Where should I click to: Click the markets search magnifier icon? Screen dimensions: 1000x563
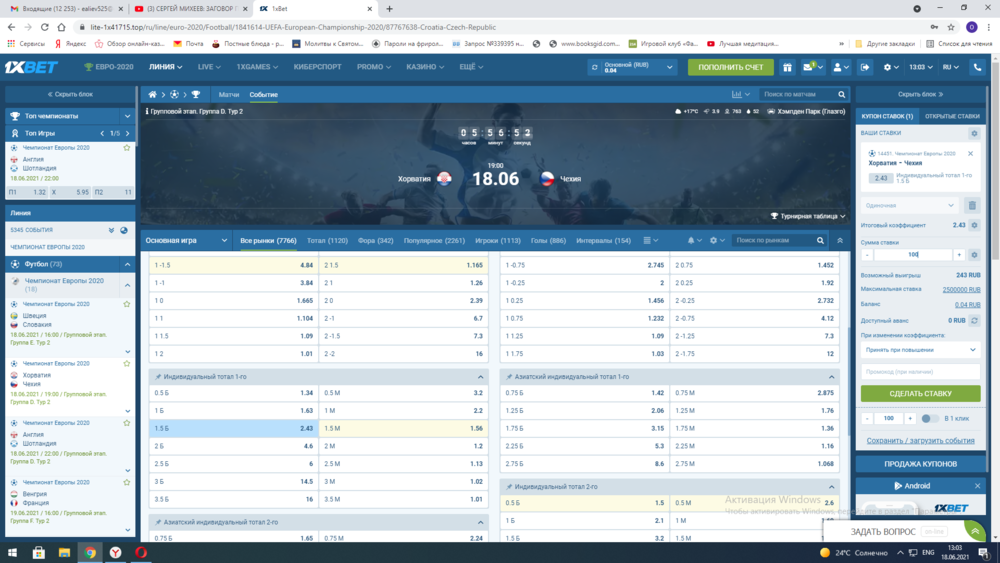[x=821, y=240]
